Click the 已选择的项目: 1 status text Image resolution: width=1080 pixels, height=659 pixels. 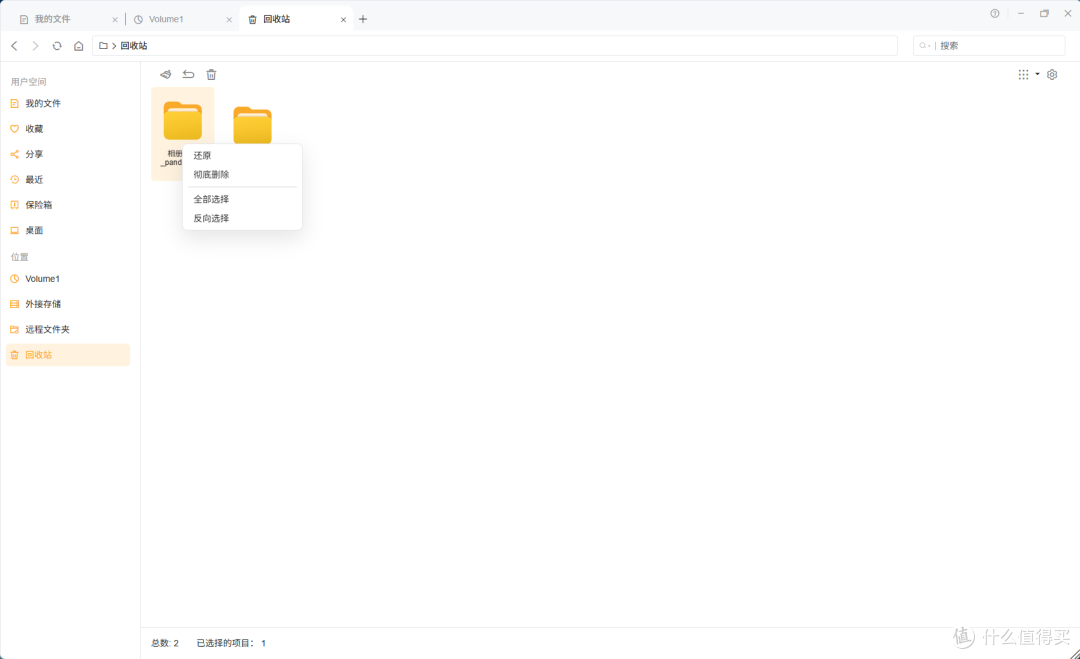[x=231, y=643]
